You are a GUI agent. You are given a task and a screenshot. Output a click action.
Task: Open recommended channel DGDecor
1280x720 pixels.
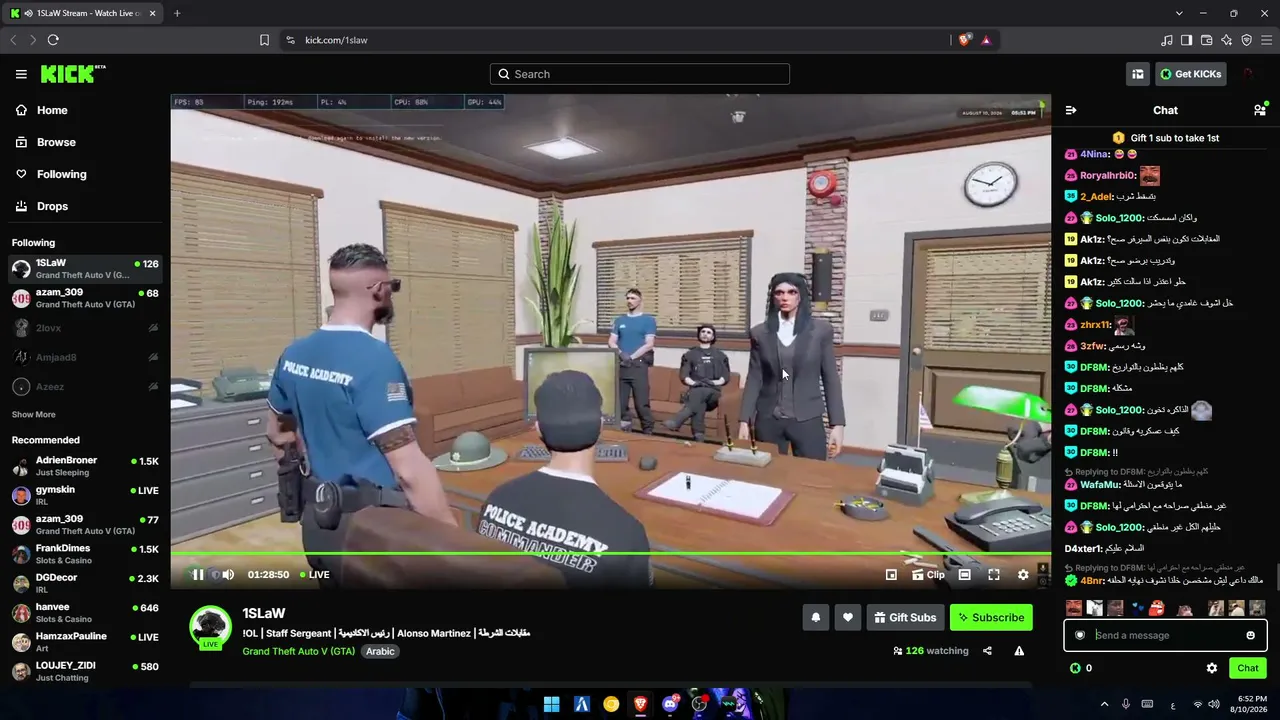coord(85,583)
